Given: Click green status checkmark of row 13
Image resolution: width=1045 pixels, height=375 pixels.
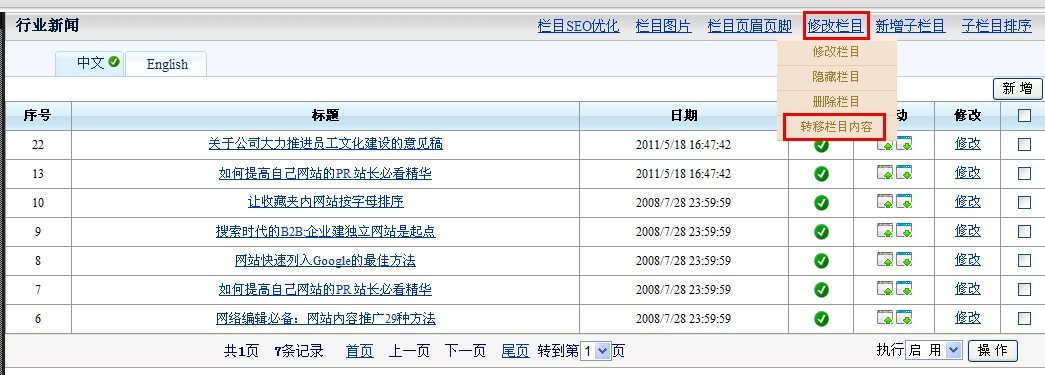Looking at the screenshot, I should click(821, 174).
